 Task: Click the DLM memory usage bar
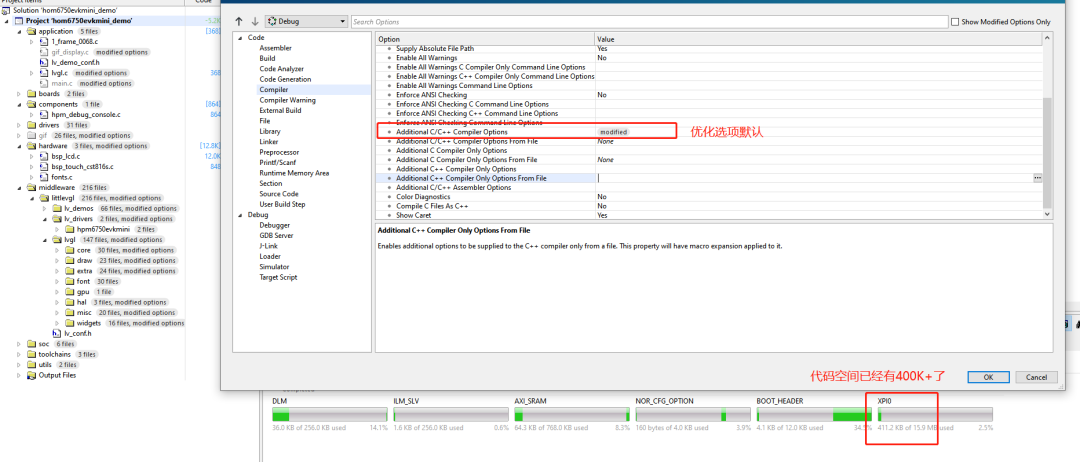[x=330, y=414]
